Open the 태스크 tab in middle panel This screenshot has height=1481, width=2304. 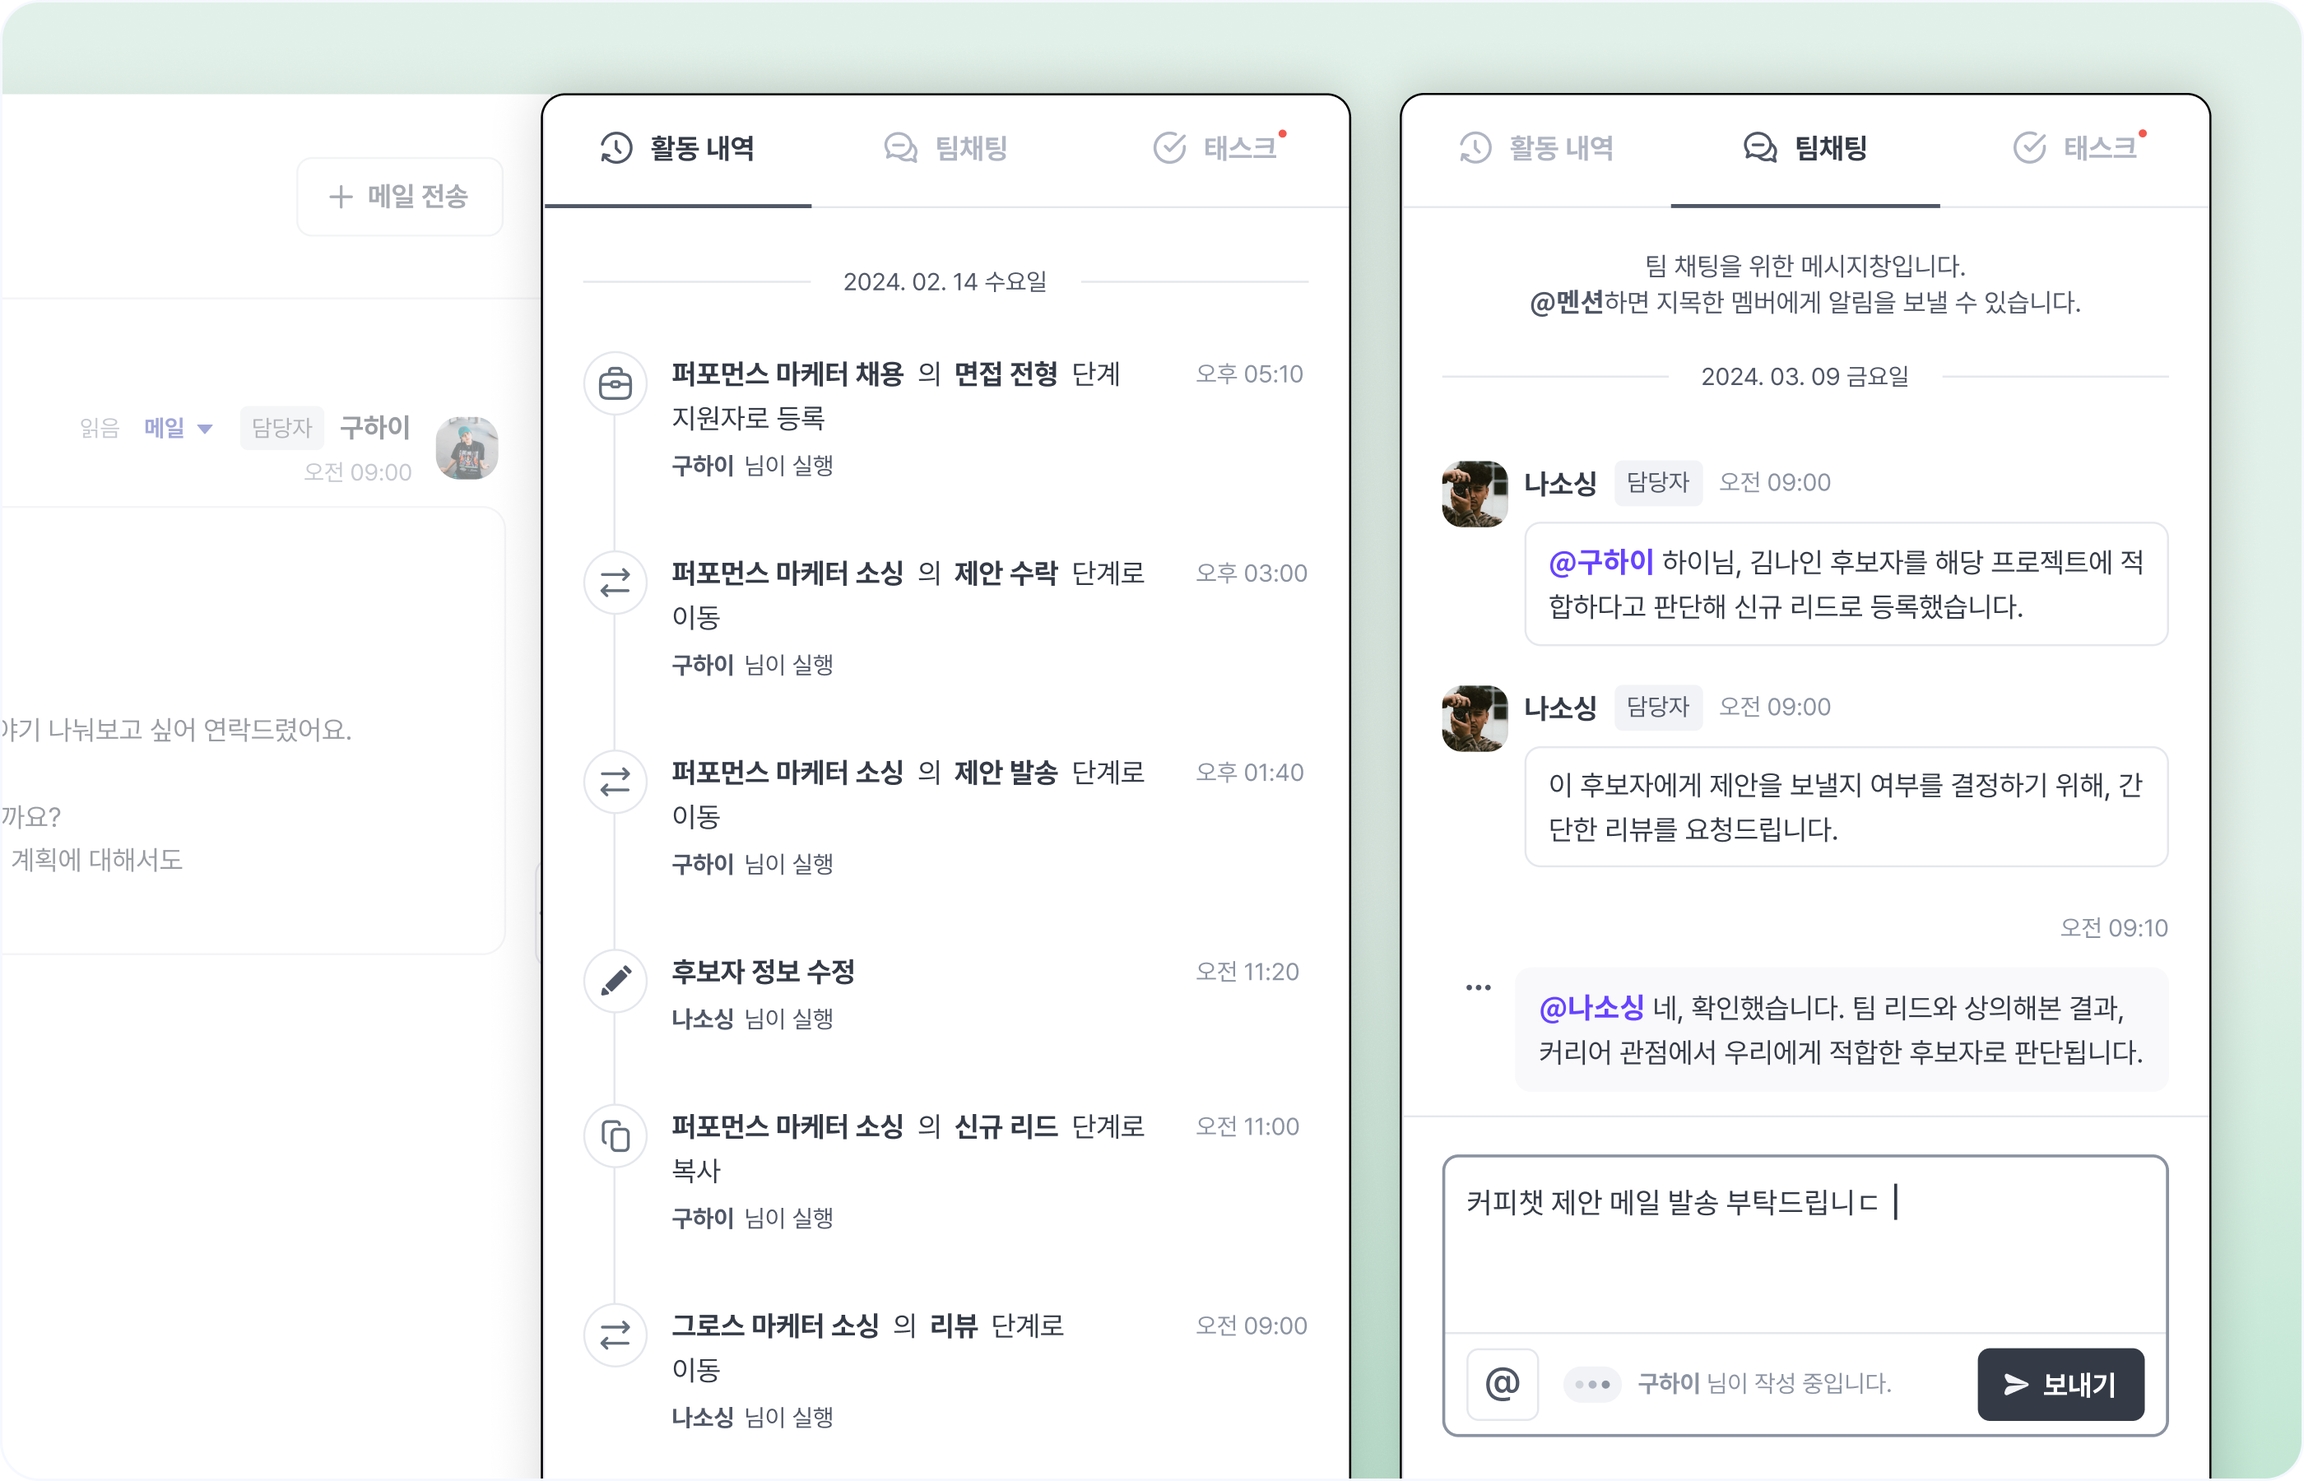pyautogui.click(x=1217, y=148)
